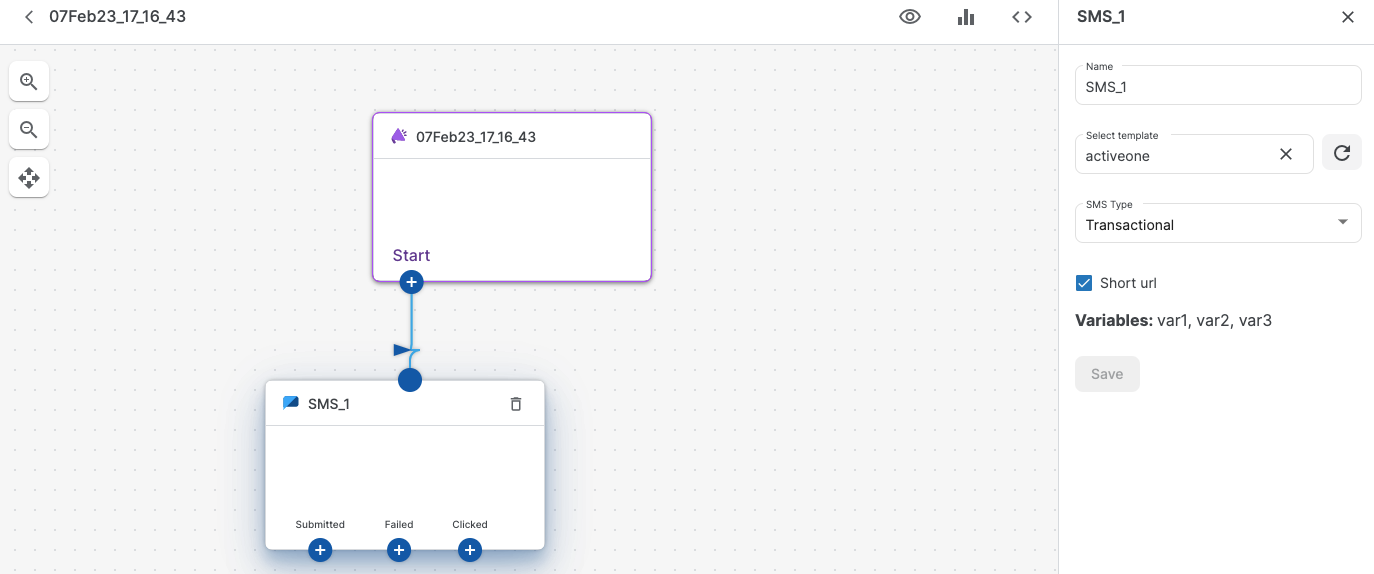The width and height of the screenshot is (1374, 574).
Task: Click the blue SMS flag icon
Action: pos(291,403)
